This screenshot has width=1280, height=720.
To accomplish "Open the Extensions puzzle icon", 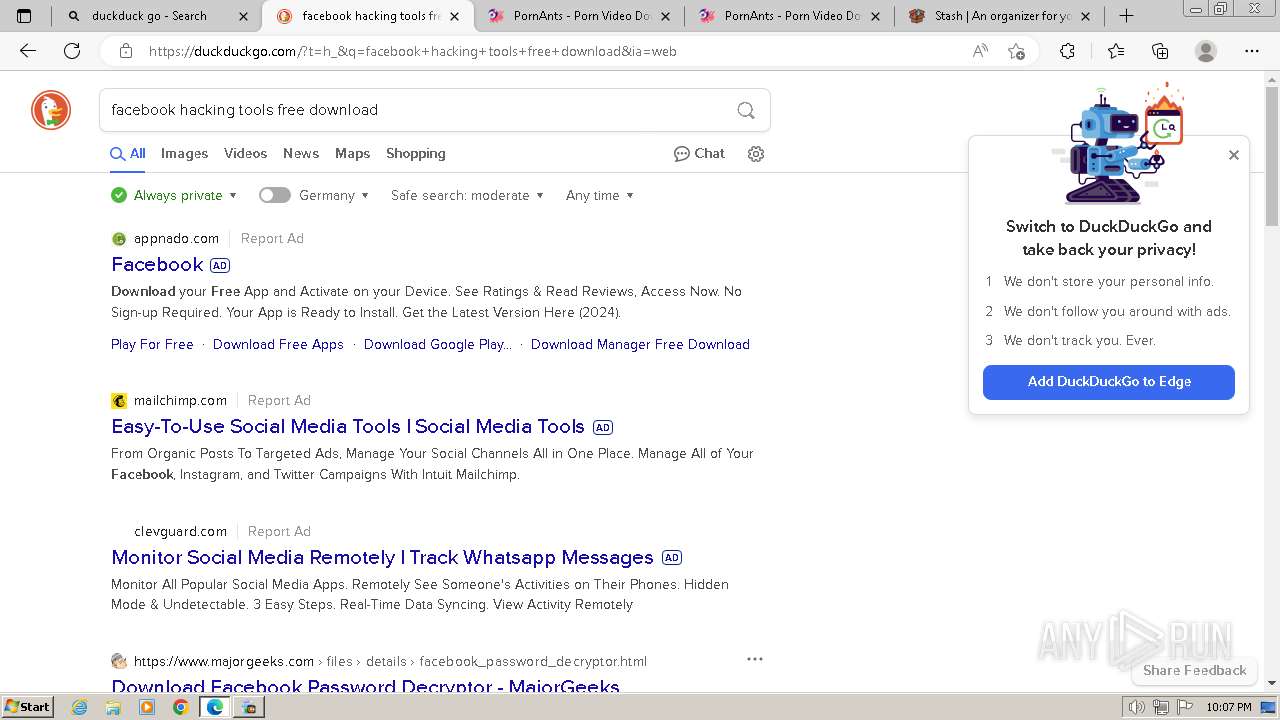I will [x=1067, y=51].
